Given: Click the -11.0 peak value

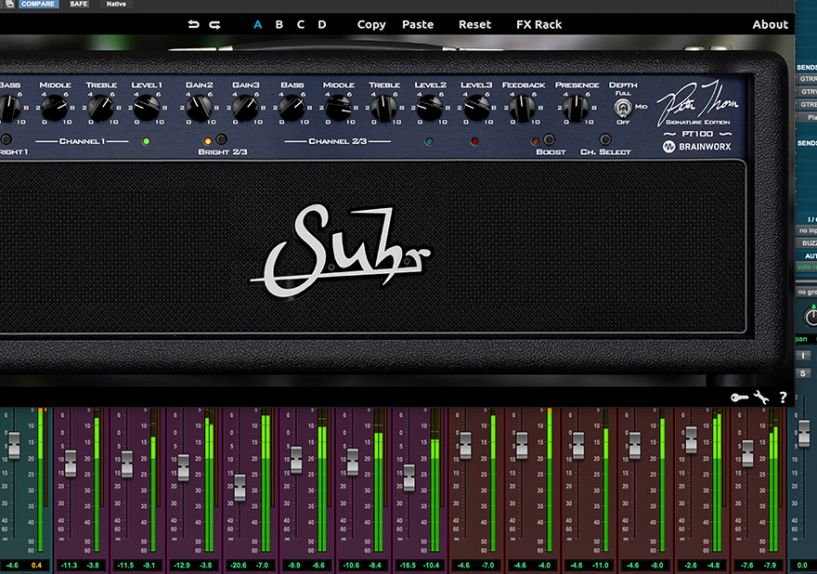Looking at the screenshot, I should (600, 565).
